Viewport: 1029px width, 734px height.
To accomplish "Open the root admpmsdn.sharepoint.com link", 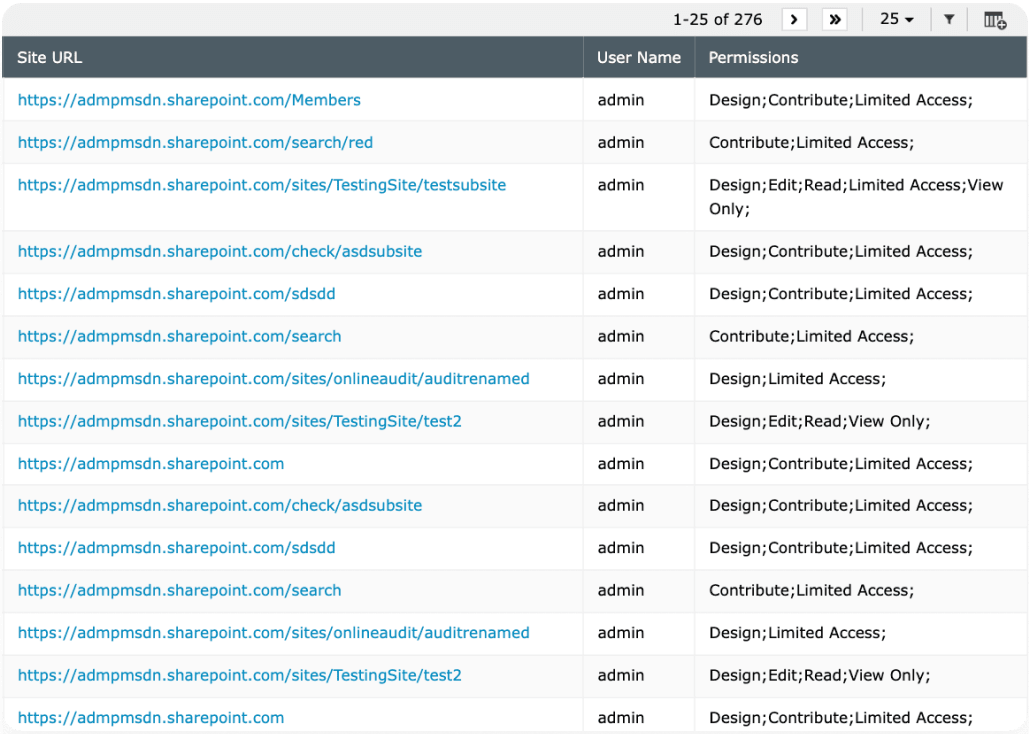I will [151, 463].
